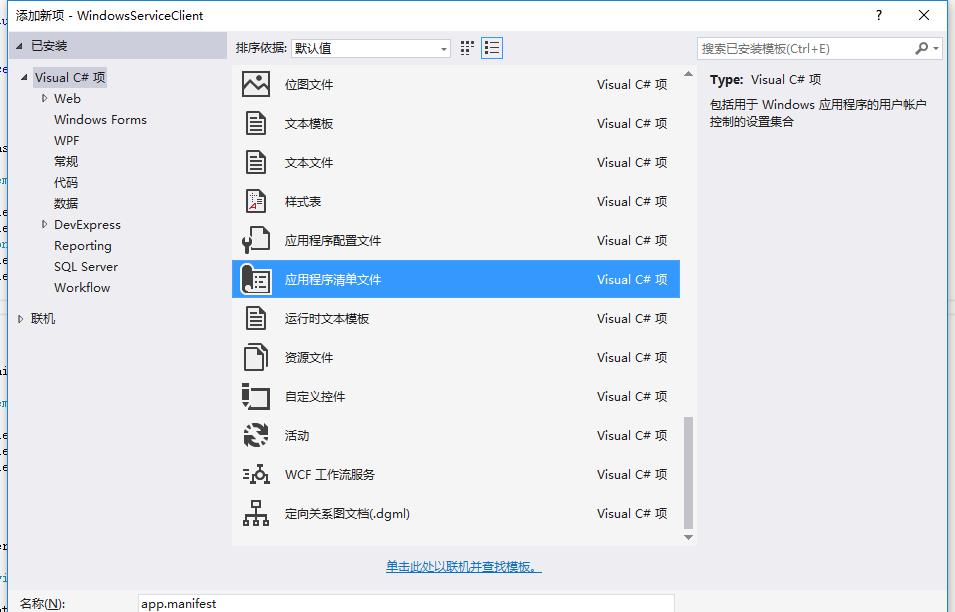The image size is (955, 612).
Task: Select Windows Forms category in tree
Action: [100, 120]
